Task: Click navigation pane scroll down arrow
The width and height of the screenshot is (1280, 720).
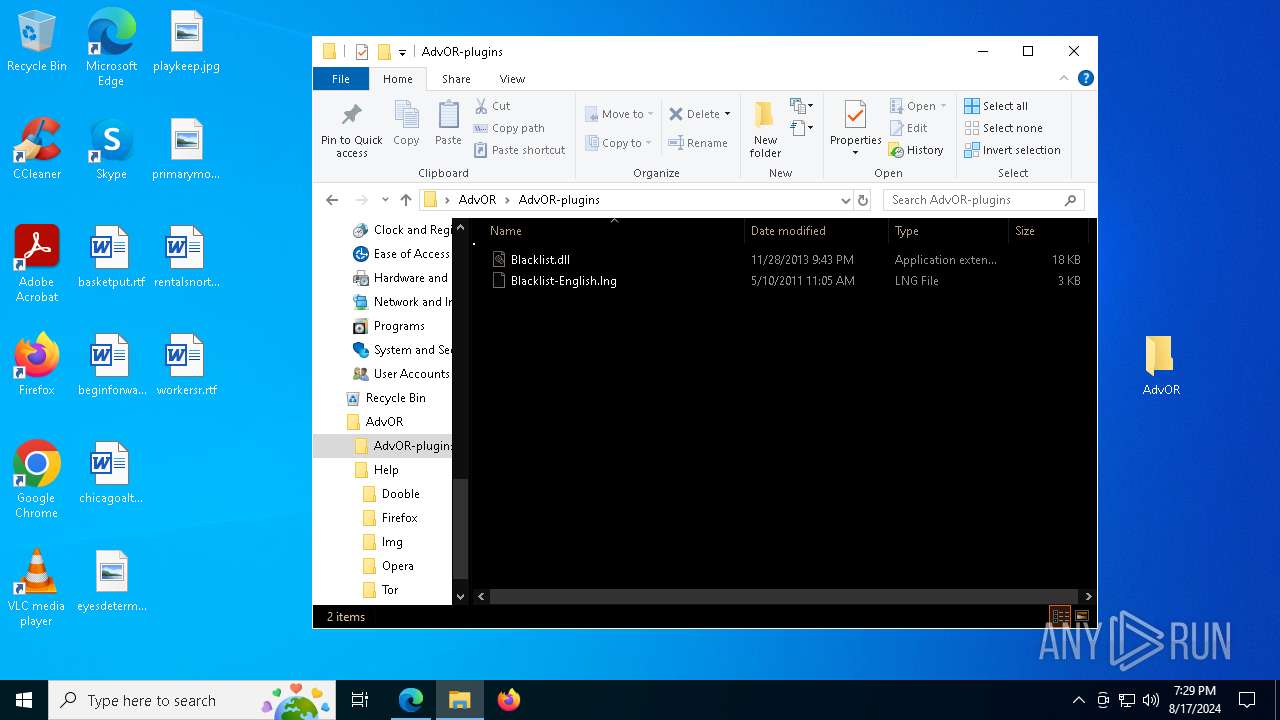Action: click(460, 596)
